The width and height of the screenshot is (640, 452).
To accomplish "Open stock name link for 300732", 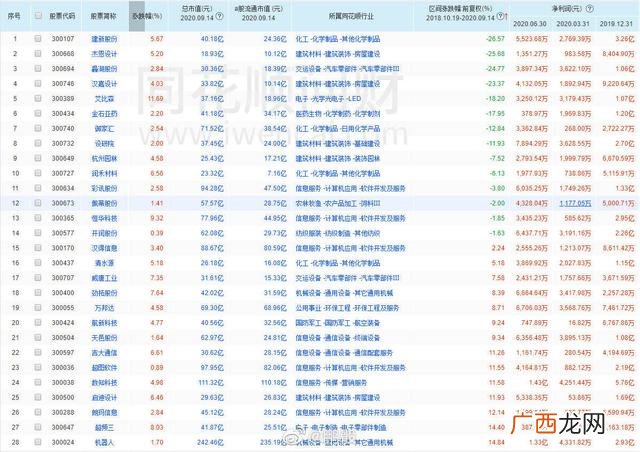I will tap(104, 143).
